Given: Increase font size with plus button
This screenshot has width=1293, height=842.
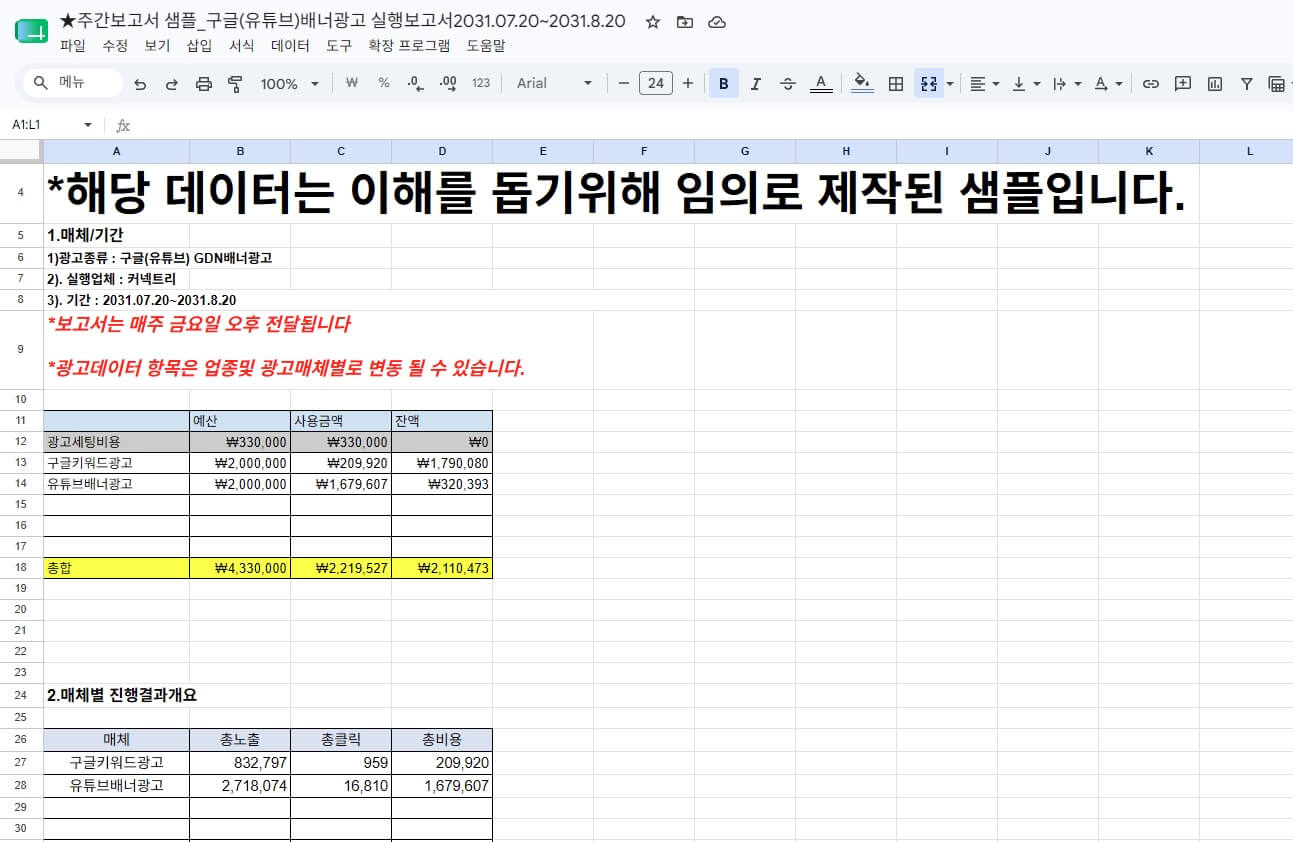Looking at the screenshot, I should point(688,83).
